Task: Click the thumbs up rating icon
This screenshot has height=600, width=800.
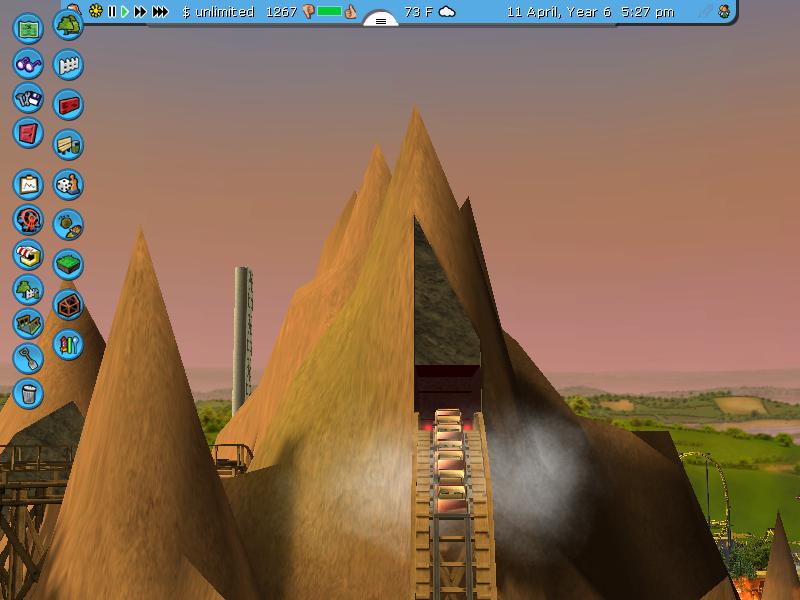Action: coord(351,11)
